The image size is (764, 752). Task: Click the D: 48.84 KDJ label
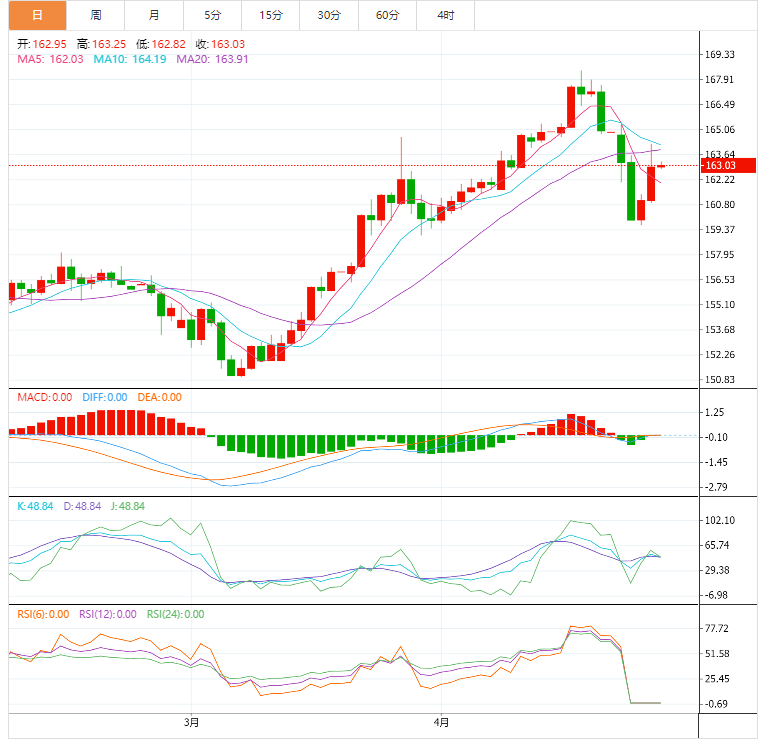tap(82, 506)
